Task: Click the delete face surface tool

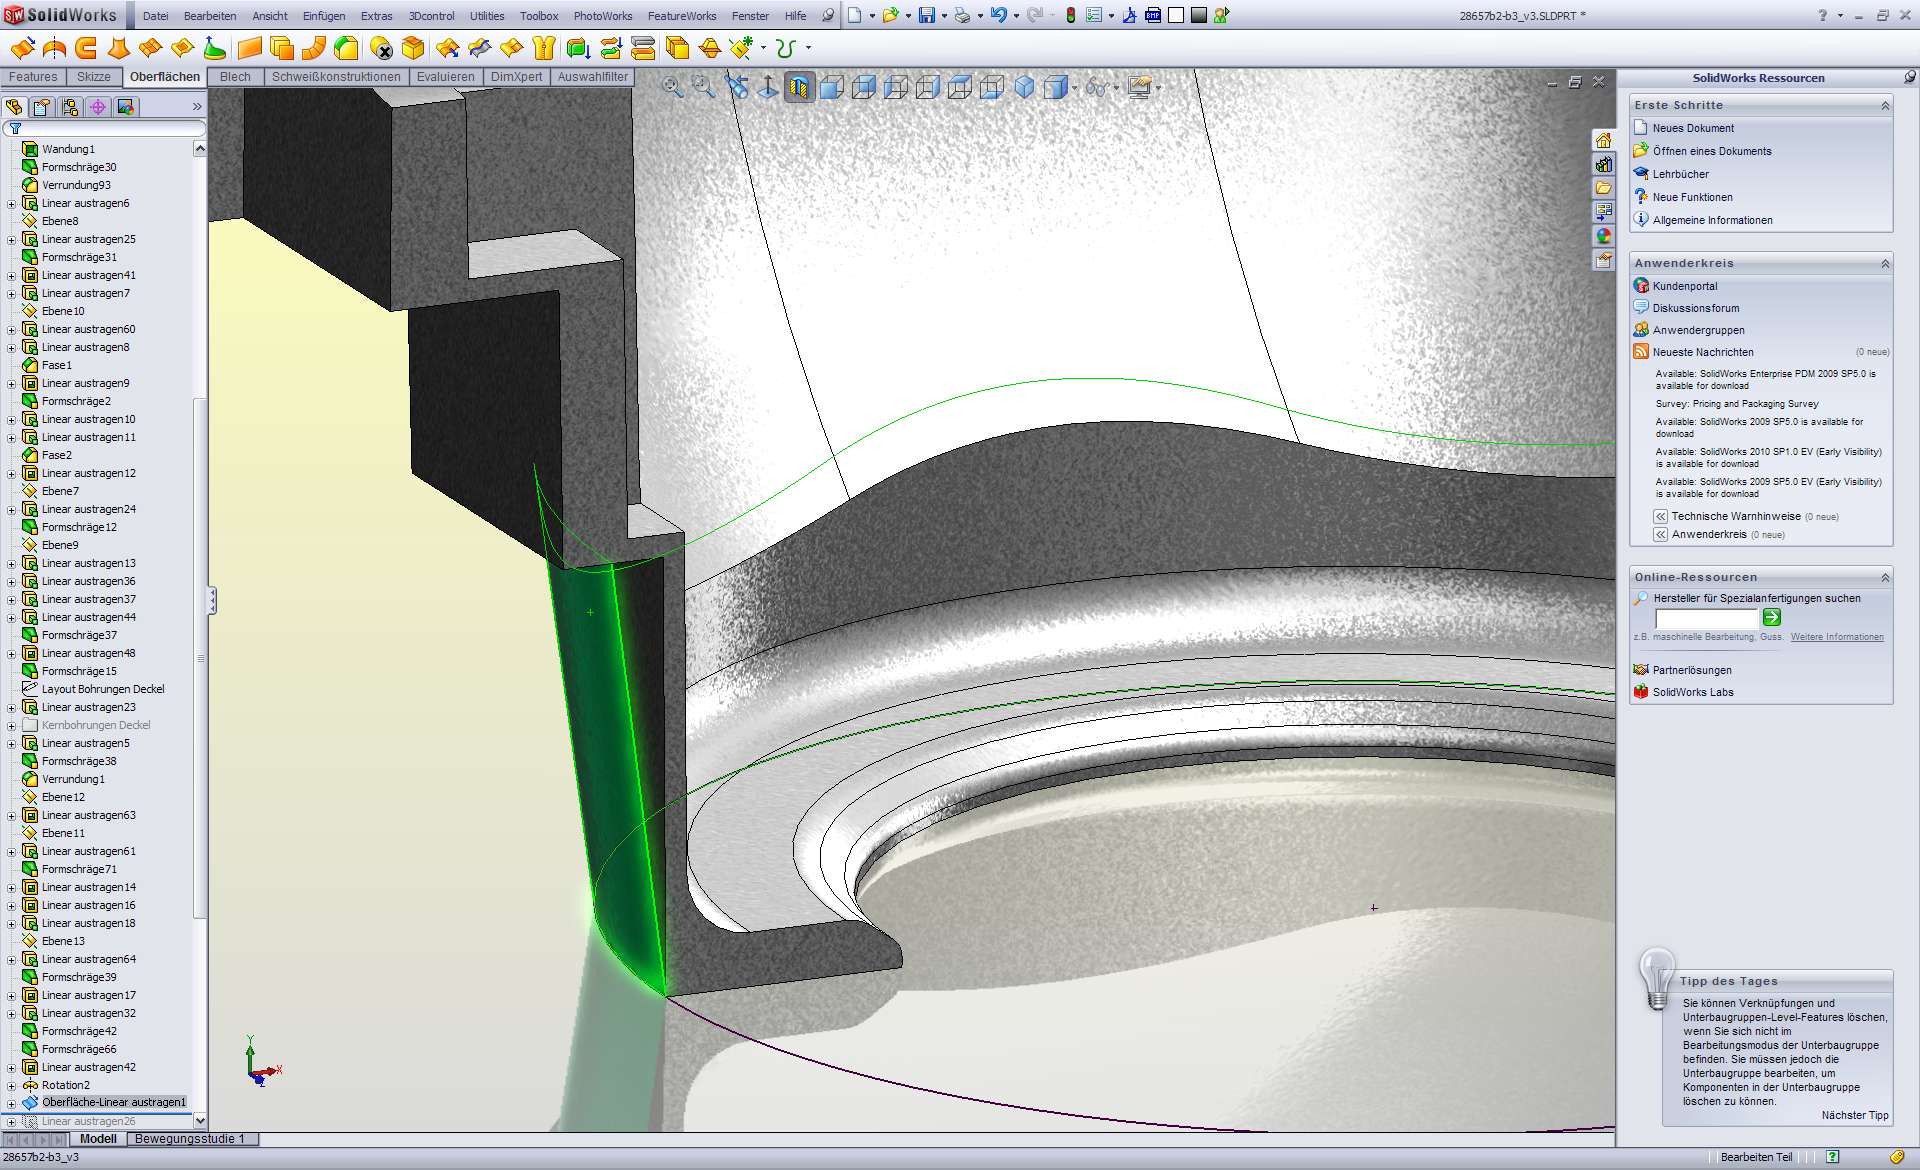Action: pos(381,48)
